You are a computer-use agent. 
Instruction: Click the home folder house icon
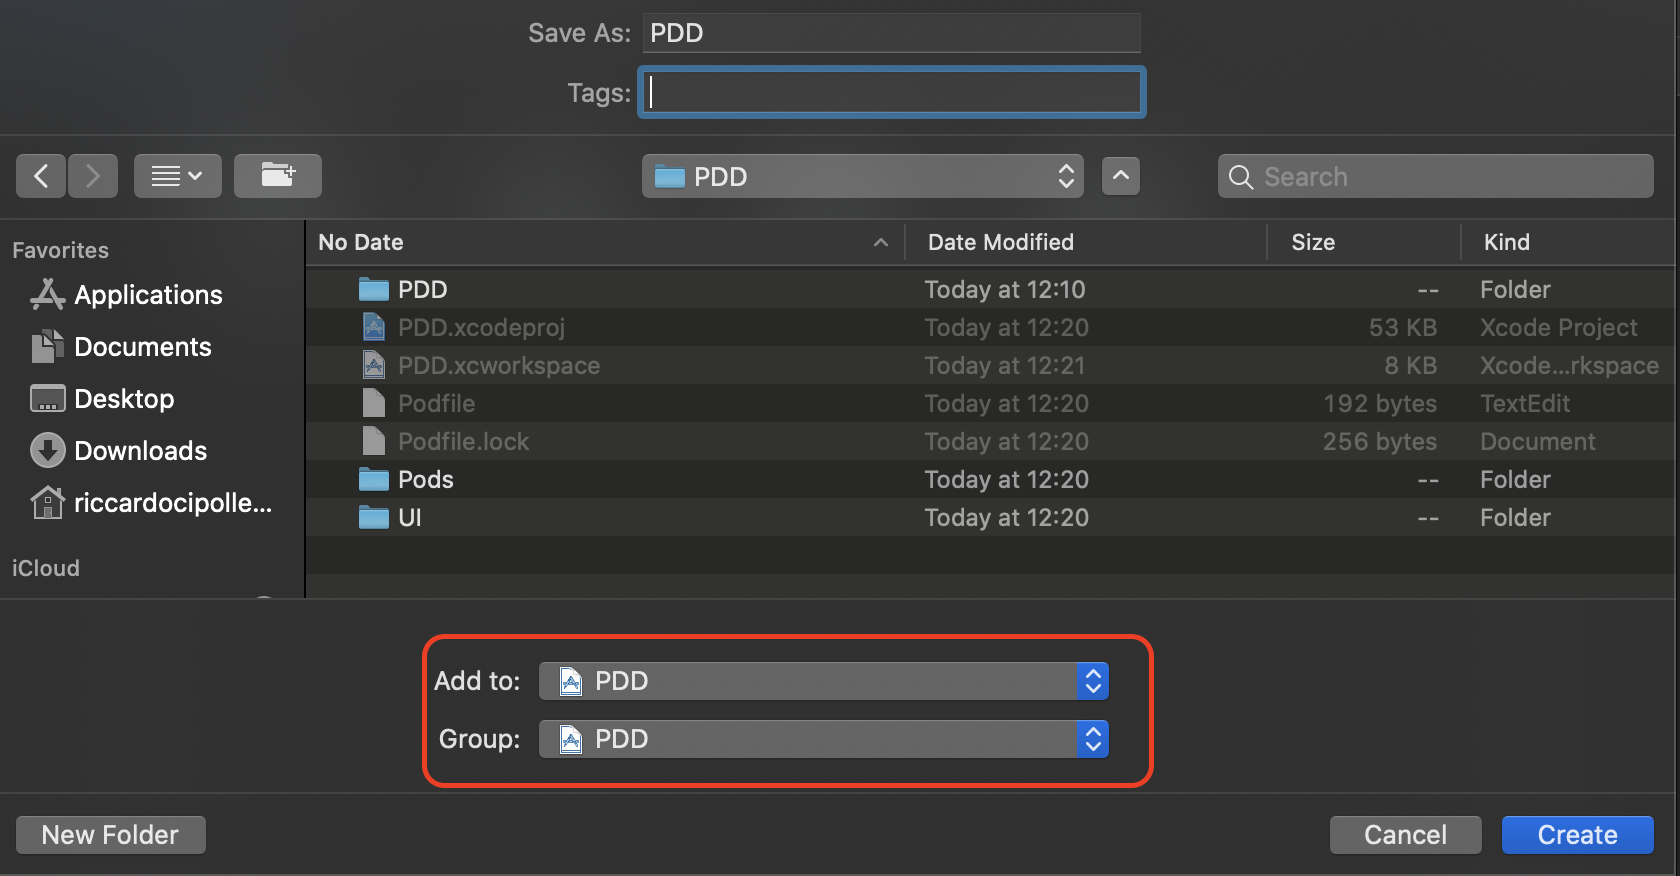click(x=47, y=502)
